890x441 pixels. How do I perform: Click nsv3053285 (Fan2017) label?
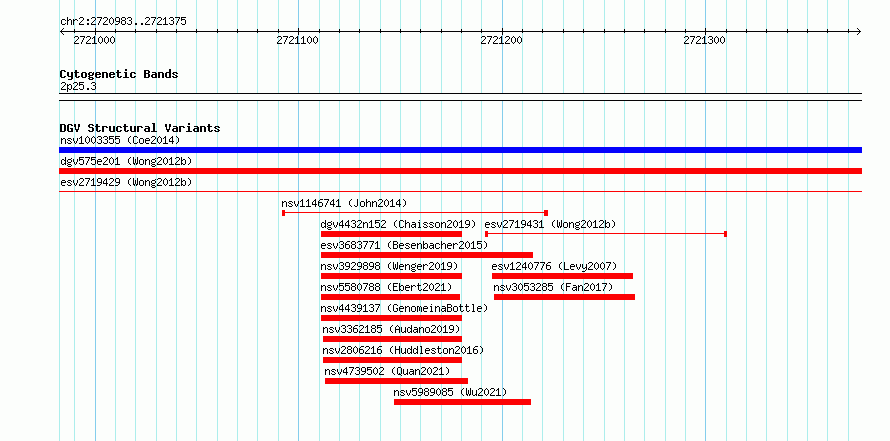coord(553,287)
